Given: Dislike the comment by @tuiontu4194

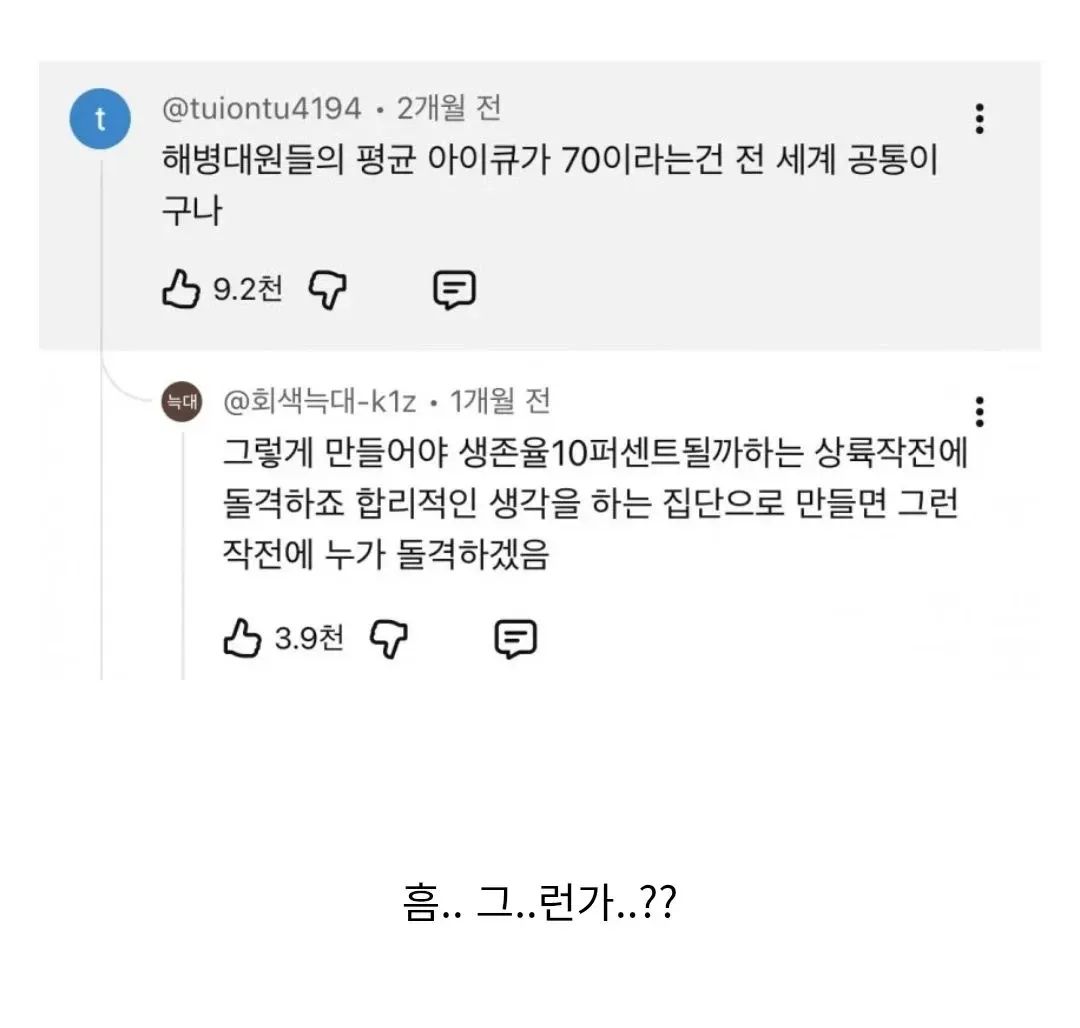Looking at the screenshot, I should click(x=330, y=291).
